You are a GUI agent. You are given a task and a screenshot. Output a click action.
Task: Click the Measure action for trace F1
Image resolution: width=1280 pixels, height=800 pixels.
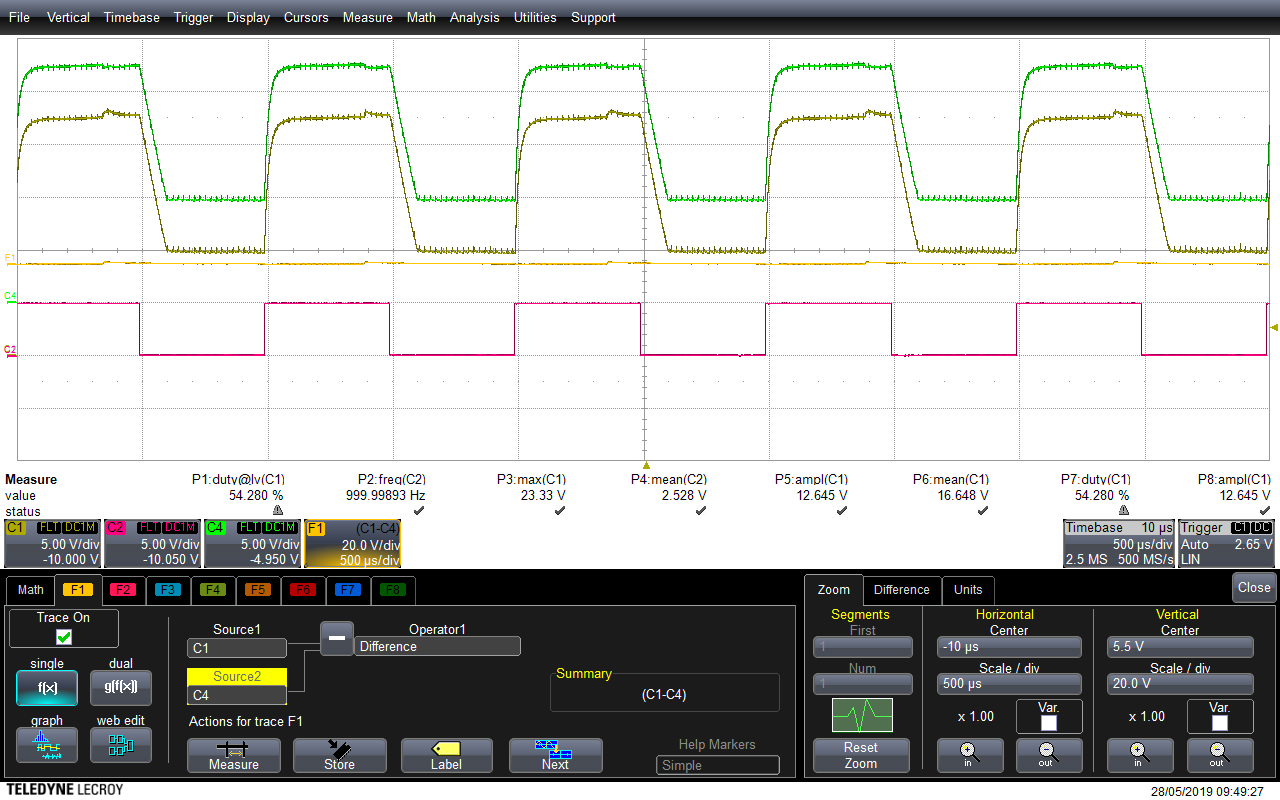234,755
